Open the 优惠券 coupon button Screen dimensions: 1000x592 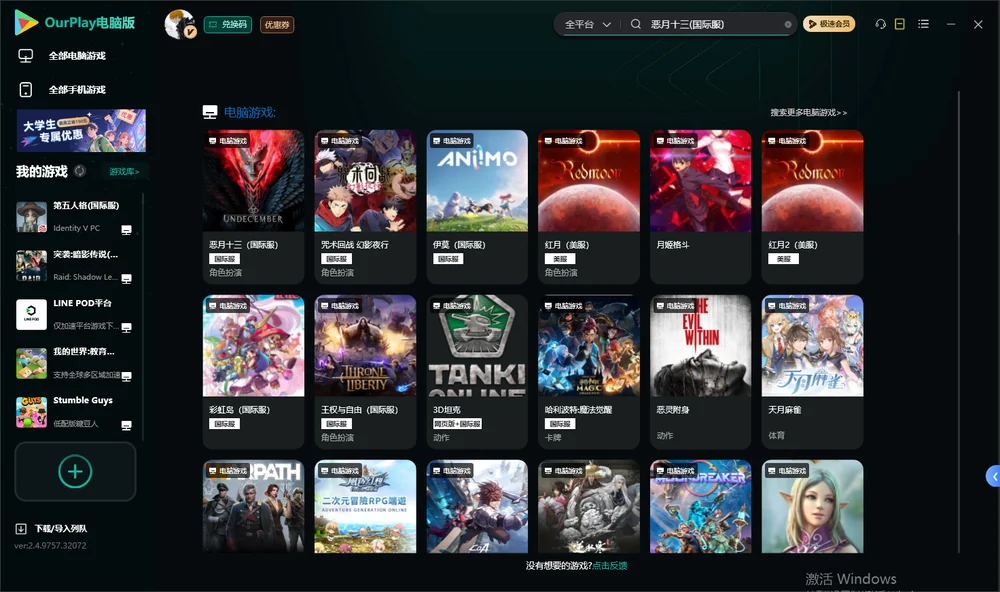click(x=277, y=24)
